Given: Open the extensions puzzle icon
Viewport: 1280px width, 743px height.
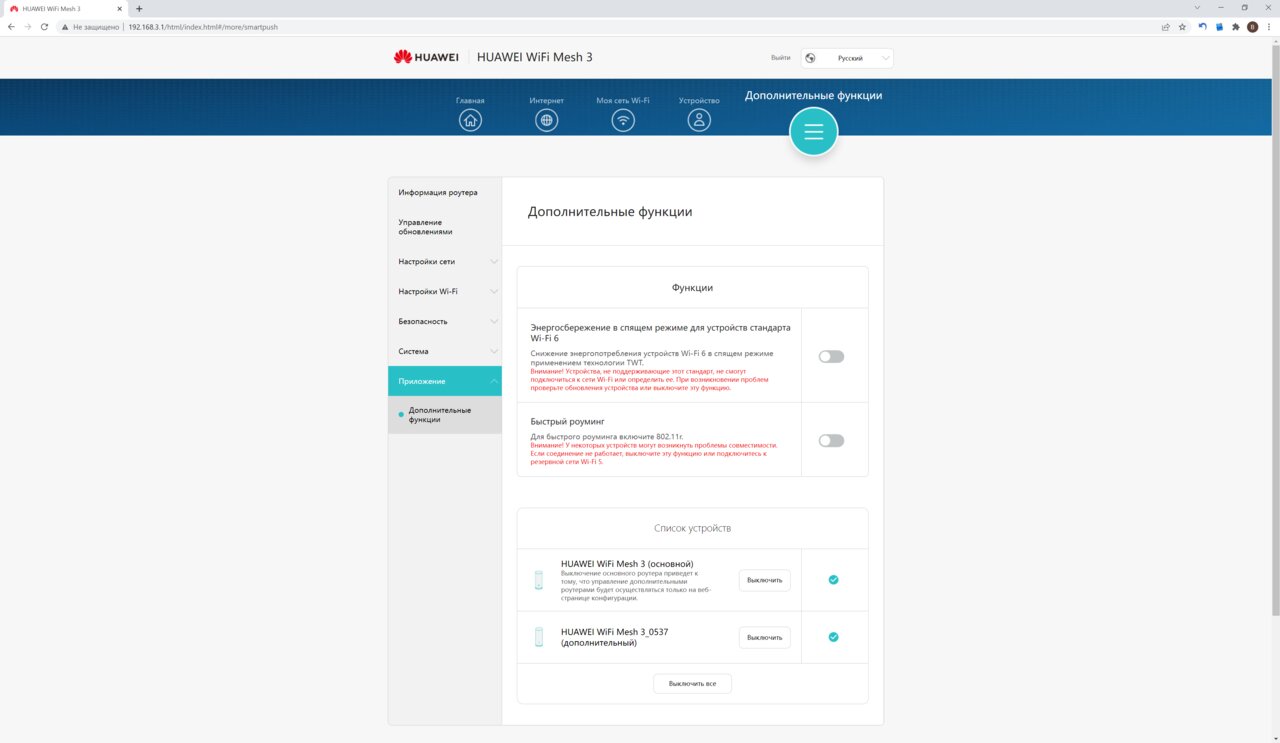Looking at the screenshot, I should pyautogui.click(x=1236, y=27).
